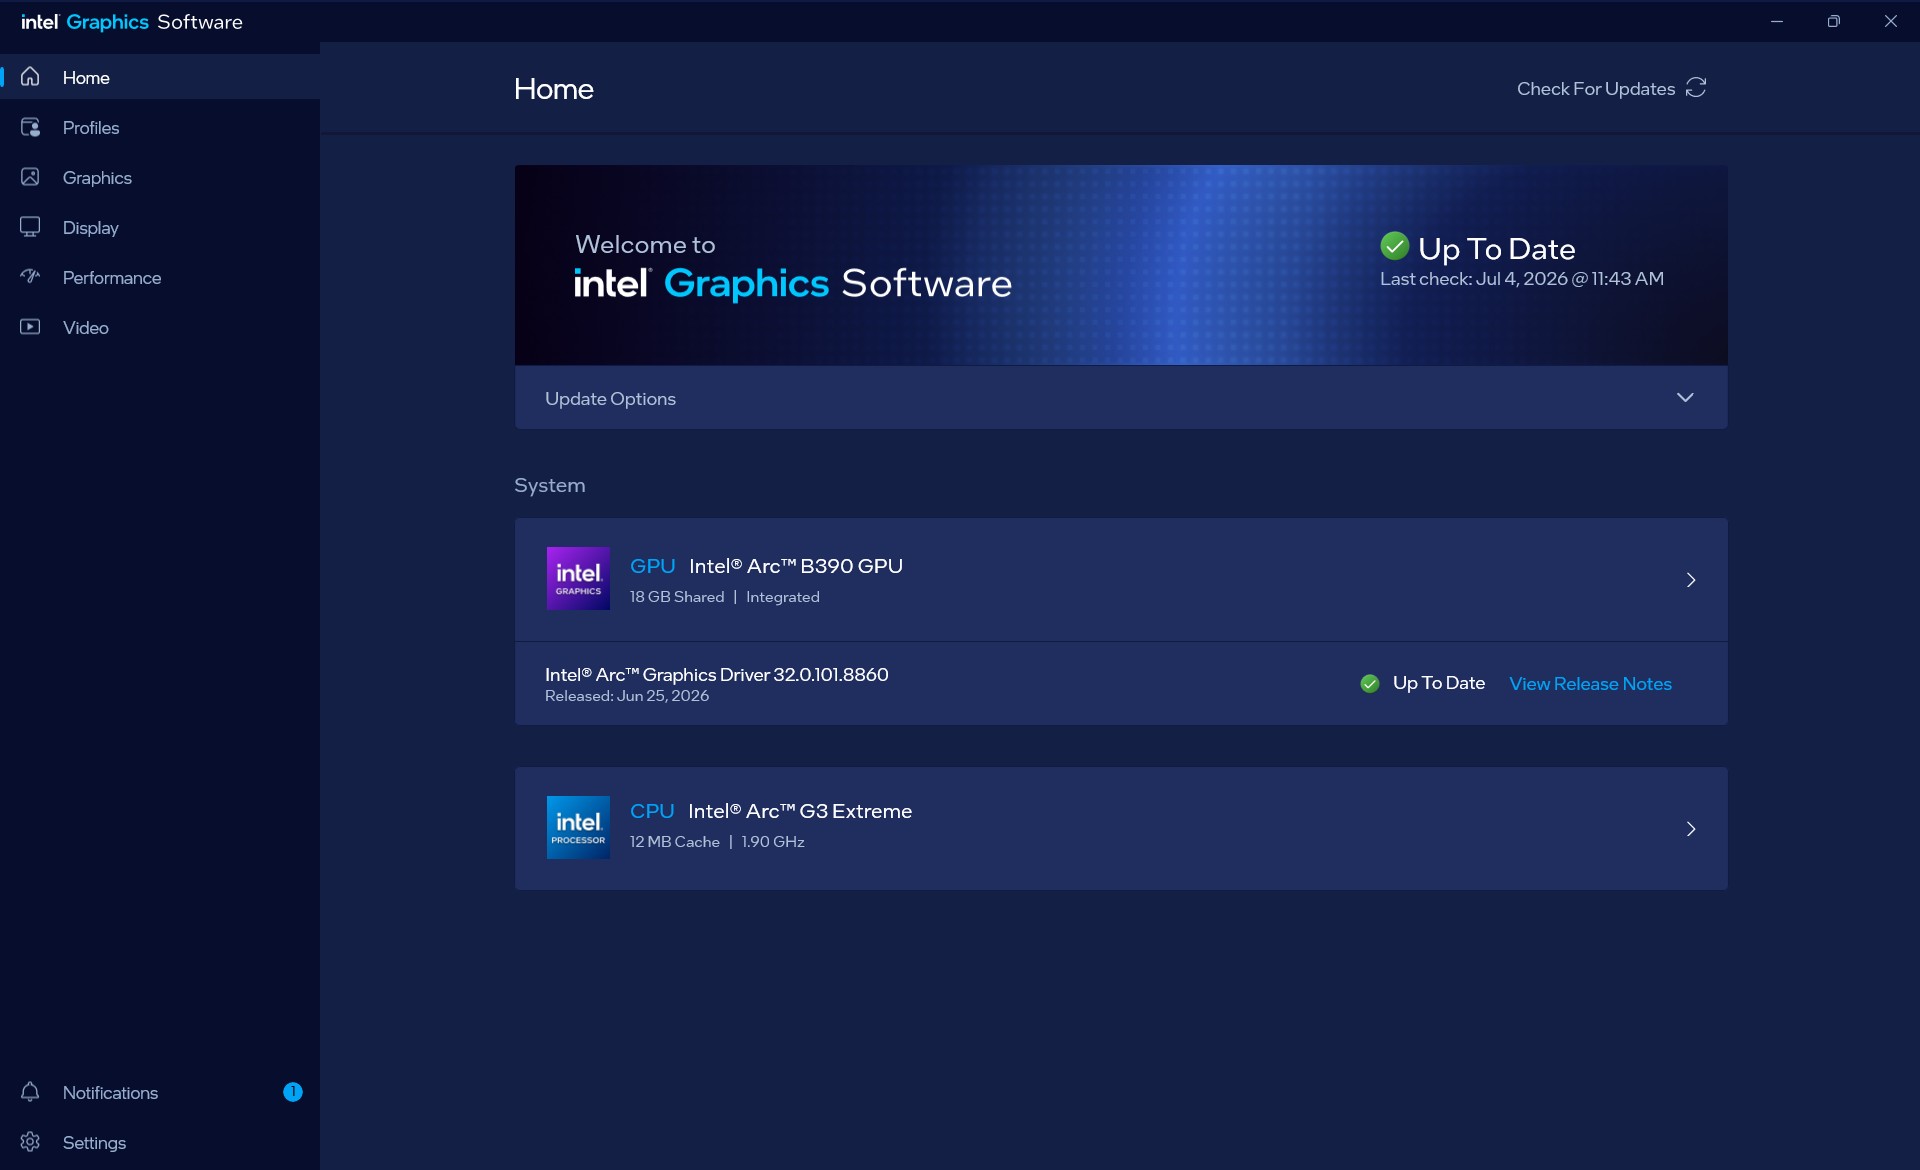Click the 1.90 GHz text

coord(773,842)
